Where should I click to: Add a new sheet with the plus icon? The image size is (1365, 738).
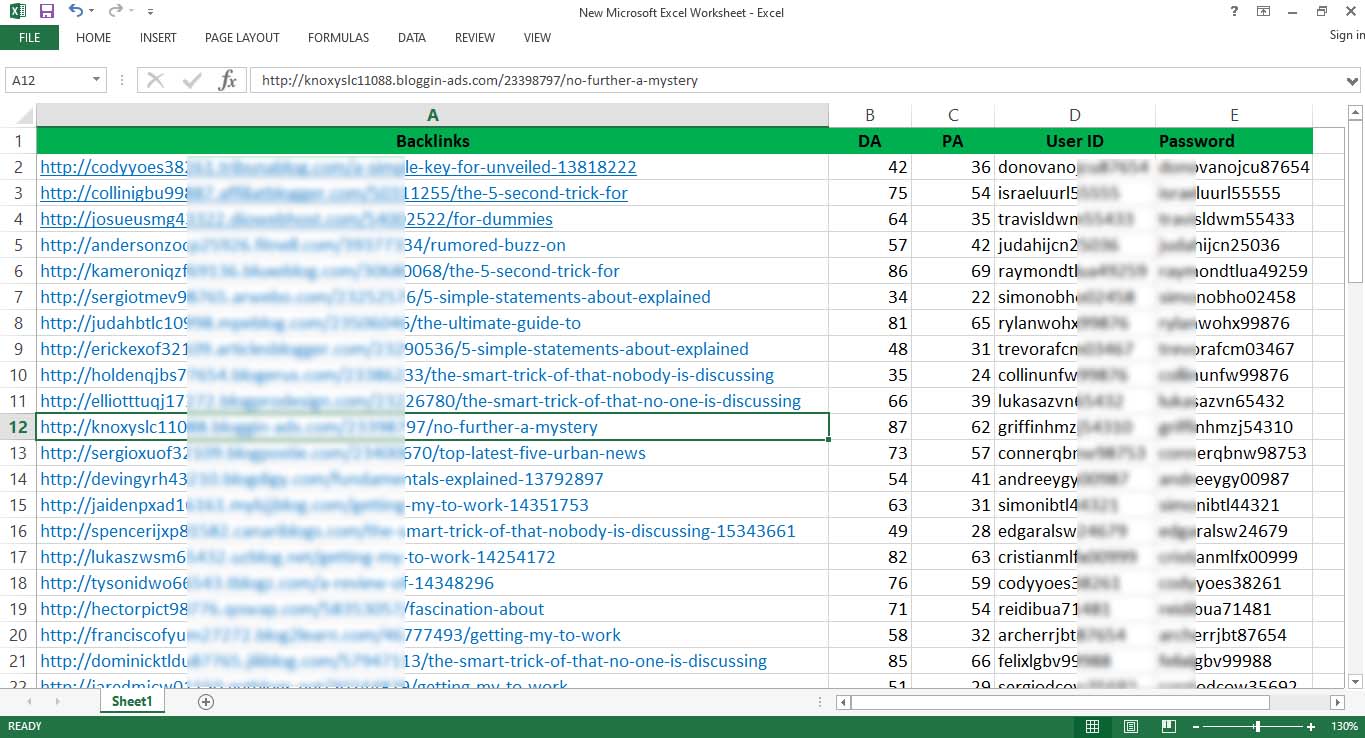206,702
